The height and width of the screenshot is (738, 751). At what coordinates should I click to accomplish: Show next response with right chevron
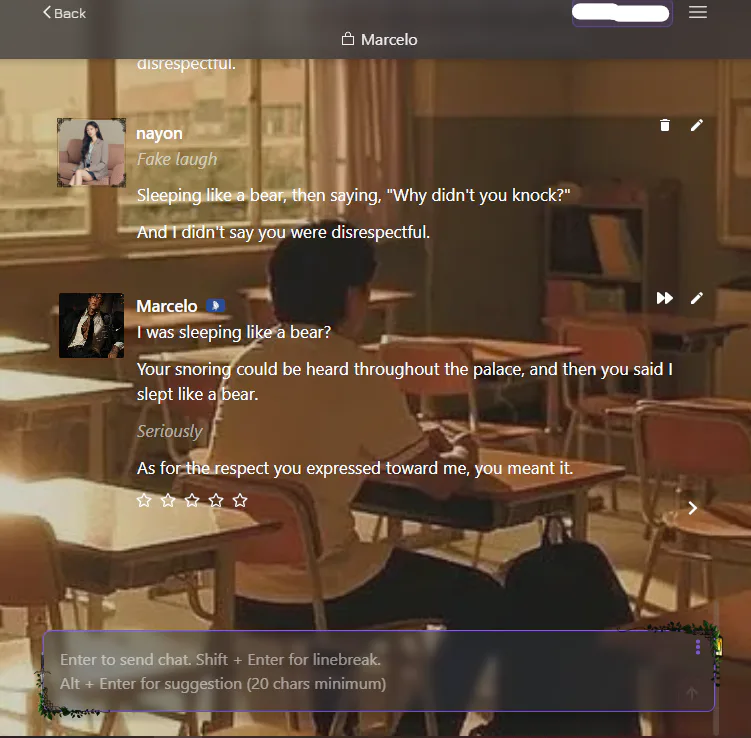click(x=692, y=508)
